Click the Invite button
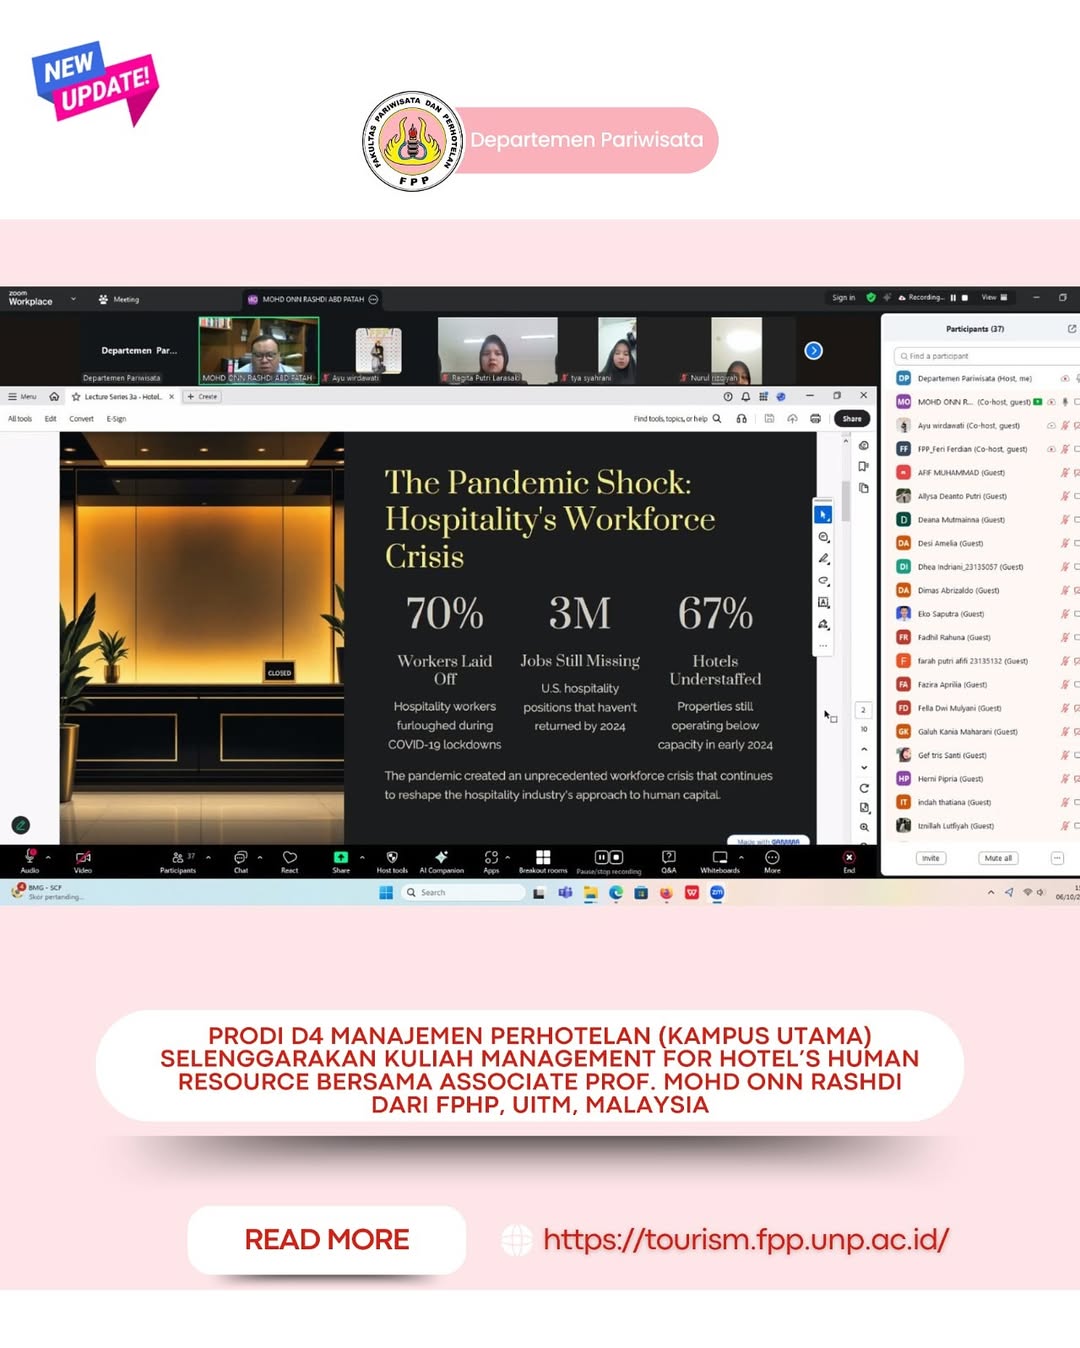1080x1348 pixels. pos(930,858)
